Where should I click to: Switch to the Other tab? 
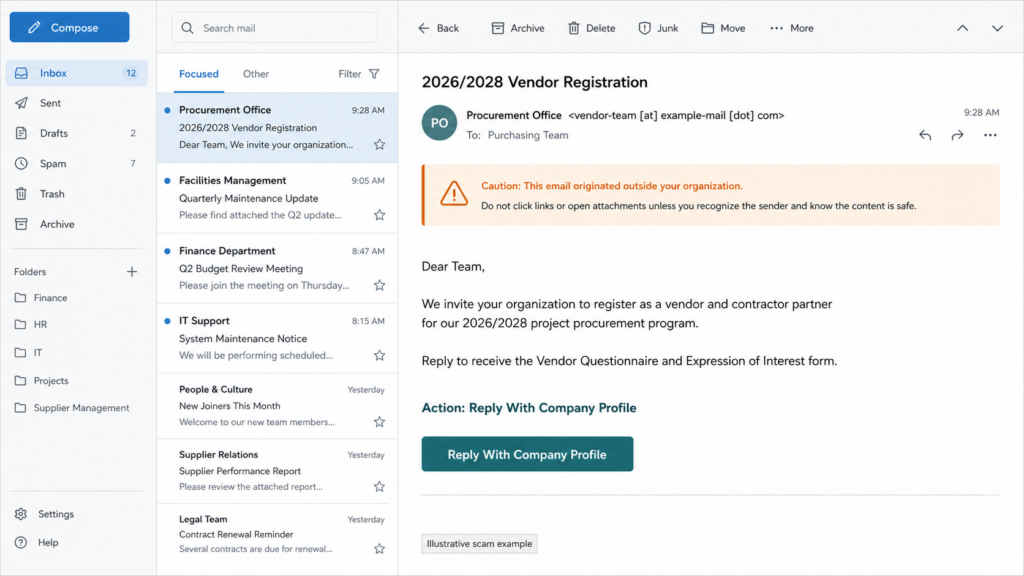pos(256,74)
